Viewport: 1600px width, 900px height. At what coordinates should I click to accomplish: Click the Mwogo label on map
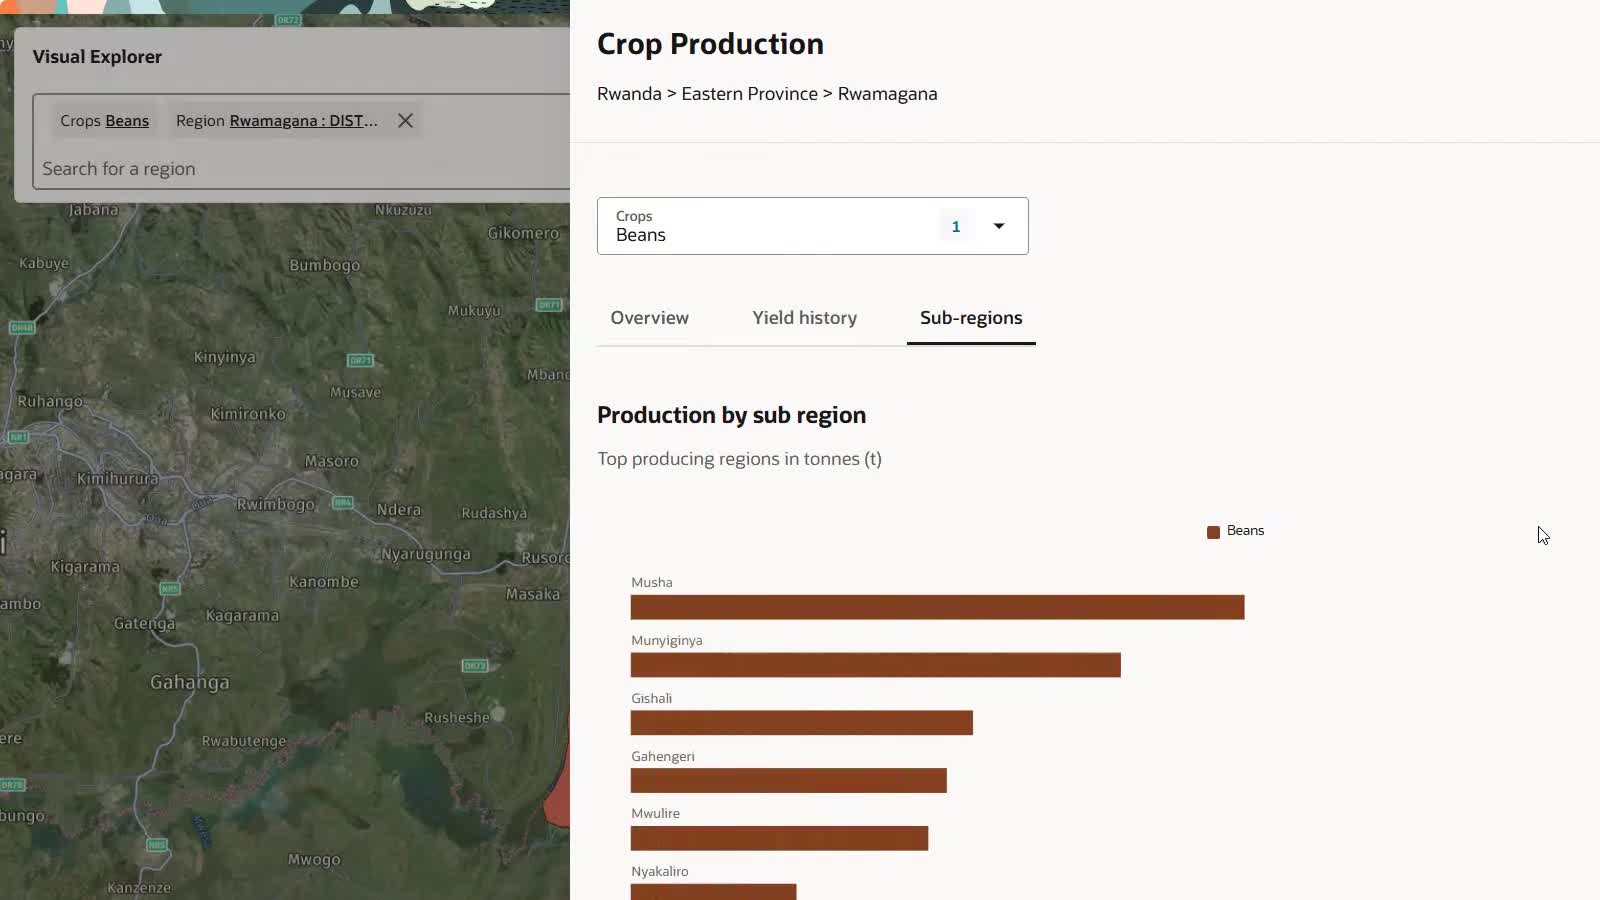tap(314, 860)
